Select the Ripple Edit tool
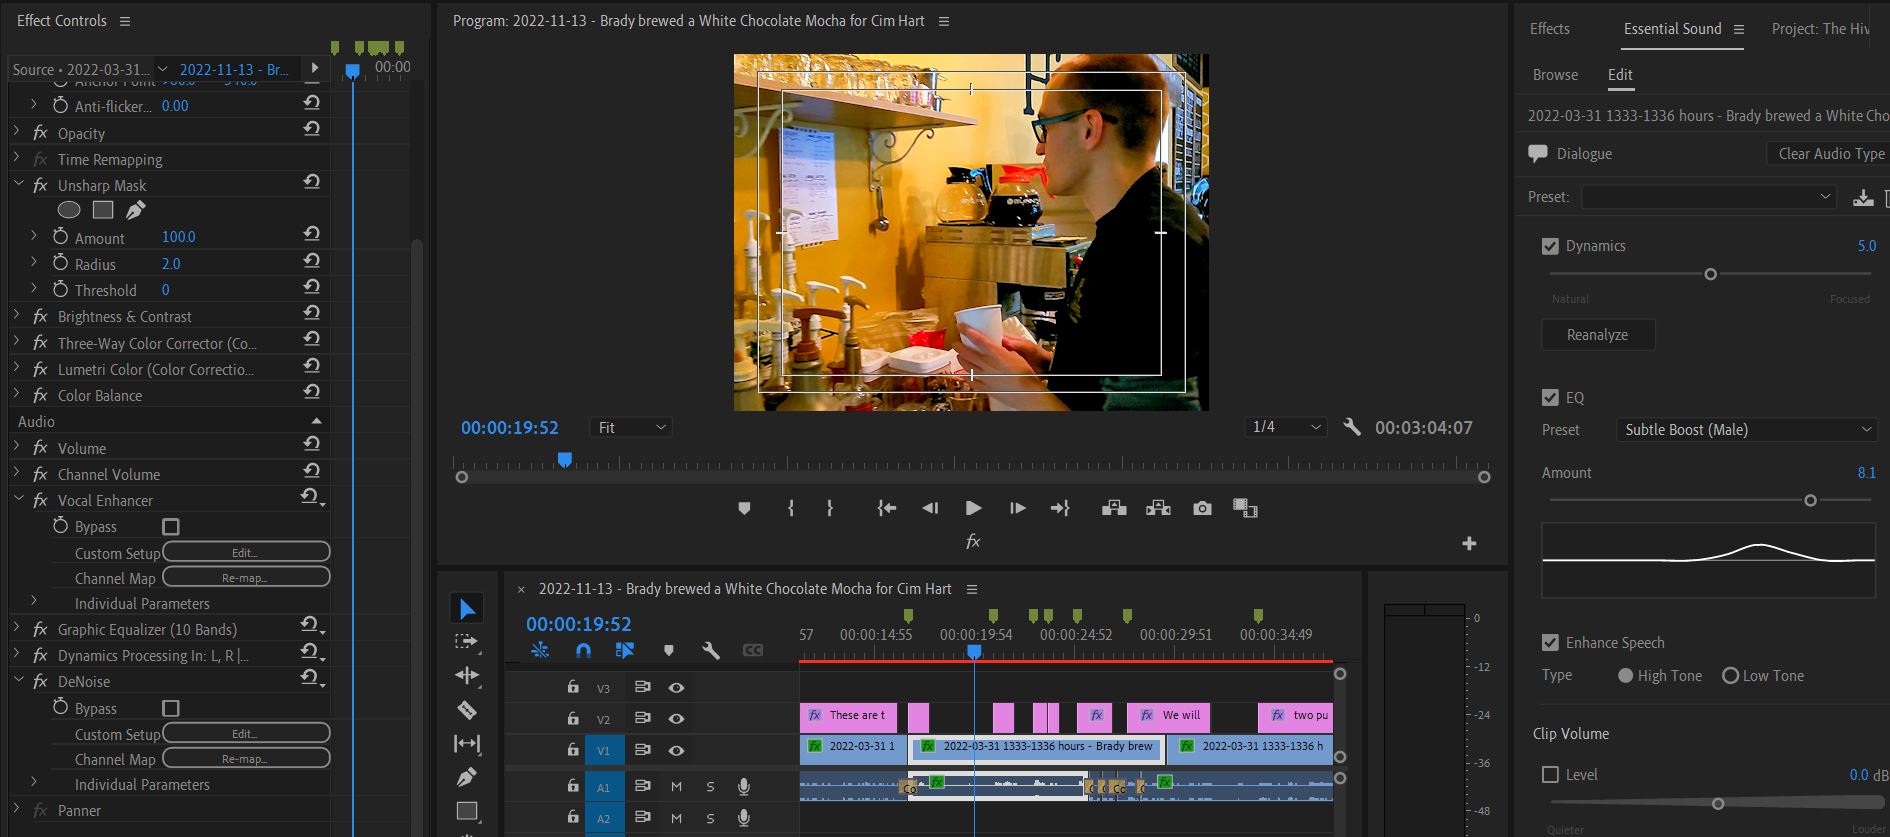Image resolution: width=1890 pixels, height=837 pixels. 467,675
